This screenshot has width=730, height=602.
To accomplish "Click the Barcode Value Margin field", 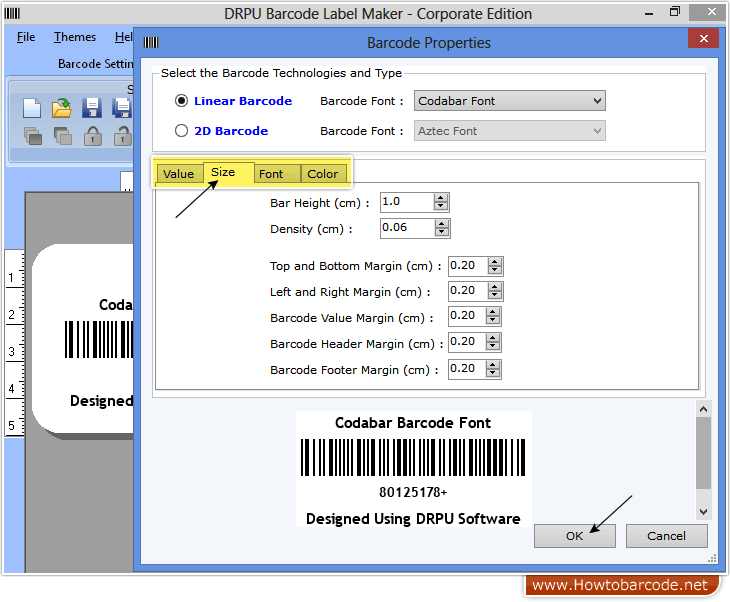I will 467,316.
